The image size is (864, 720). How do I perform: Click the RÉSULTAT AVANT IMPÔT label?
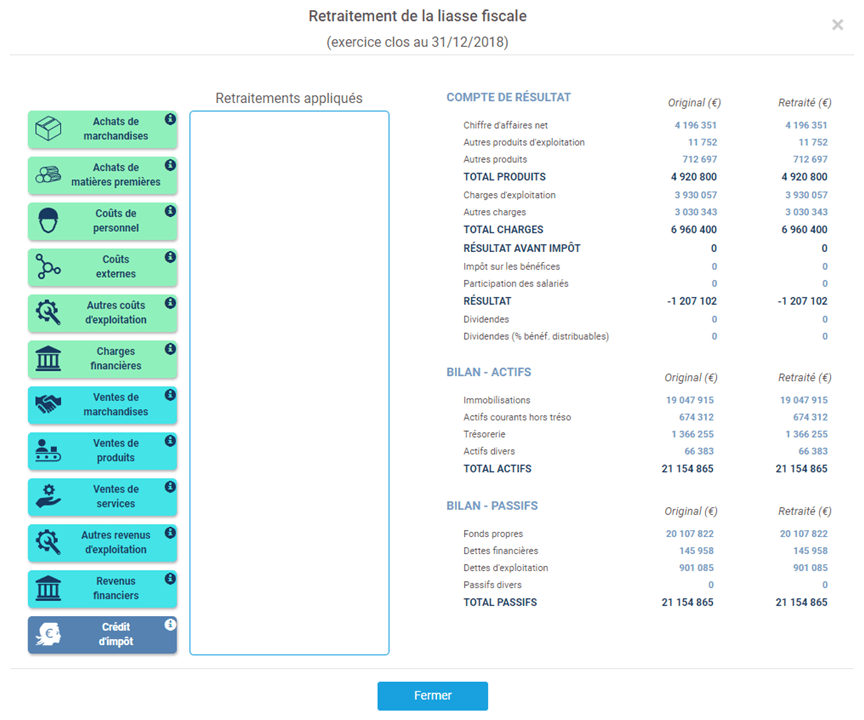[x=522, y=248]
